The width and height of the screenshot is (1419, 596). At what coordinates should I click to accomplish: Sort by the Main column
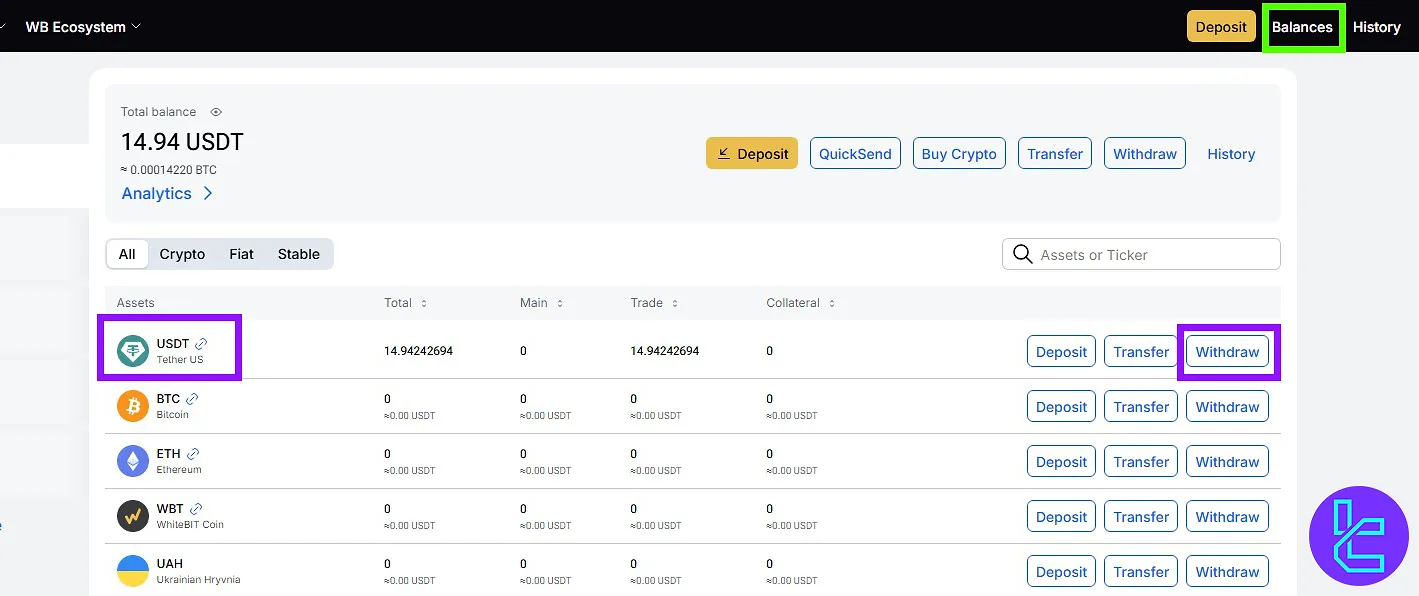540,303
